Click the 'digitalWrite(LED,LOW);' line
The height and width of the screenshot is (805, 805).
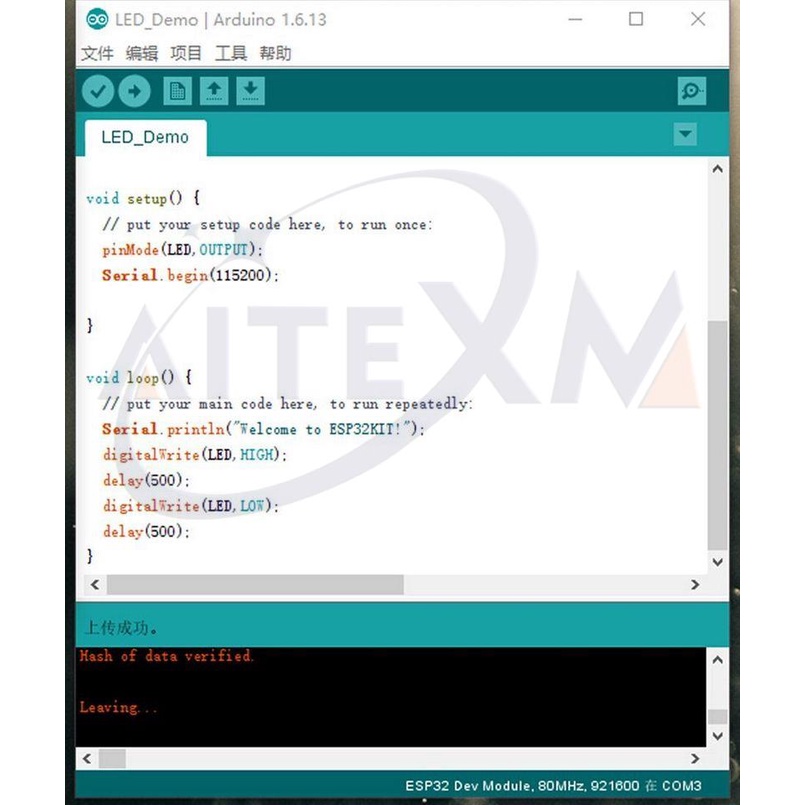pos(191,506)
